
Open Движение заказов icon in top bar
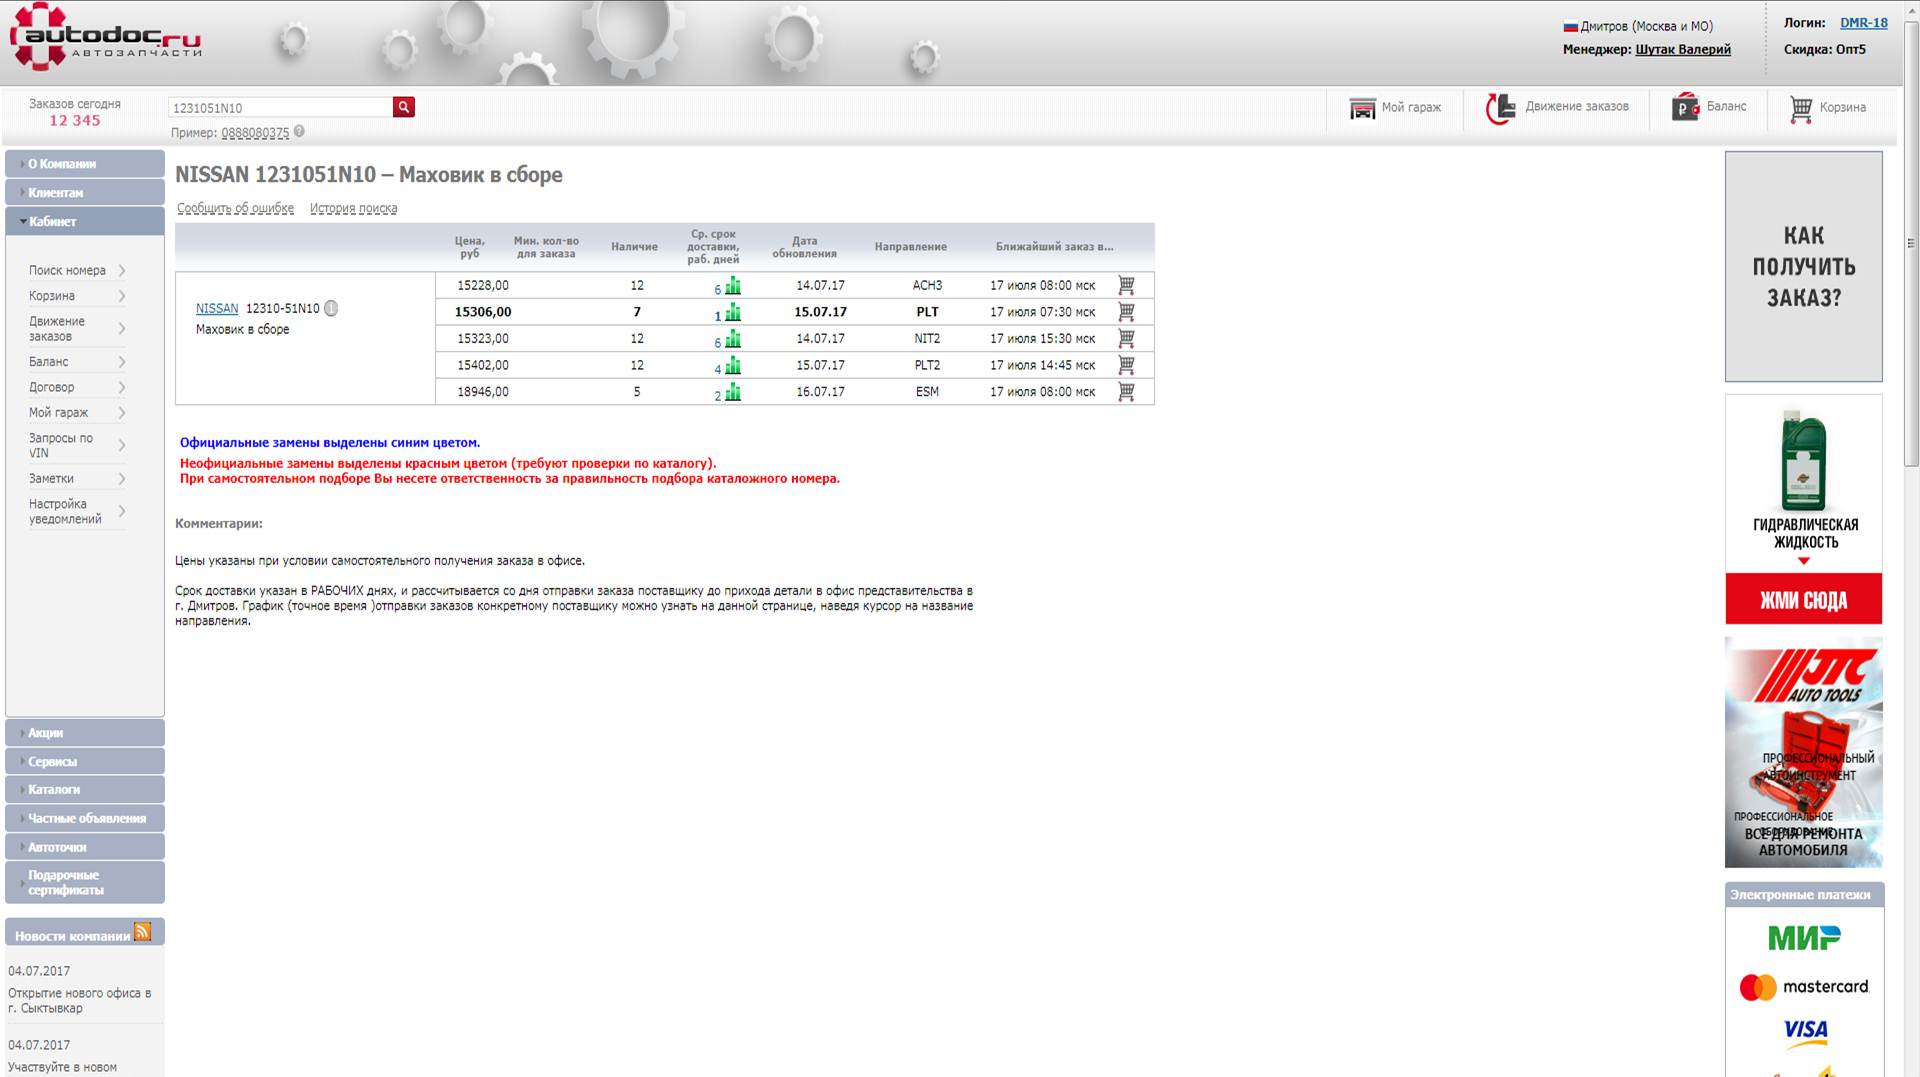click(x=1500, y=108)
